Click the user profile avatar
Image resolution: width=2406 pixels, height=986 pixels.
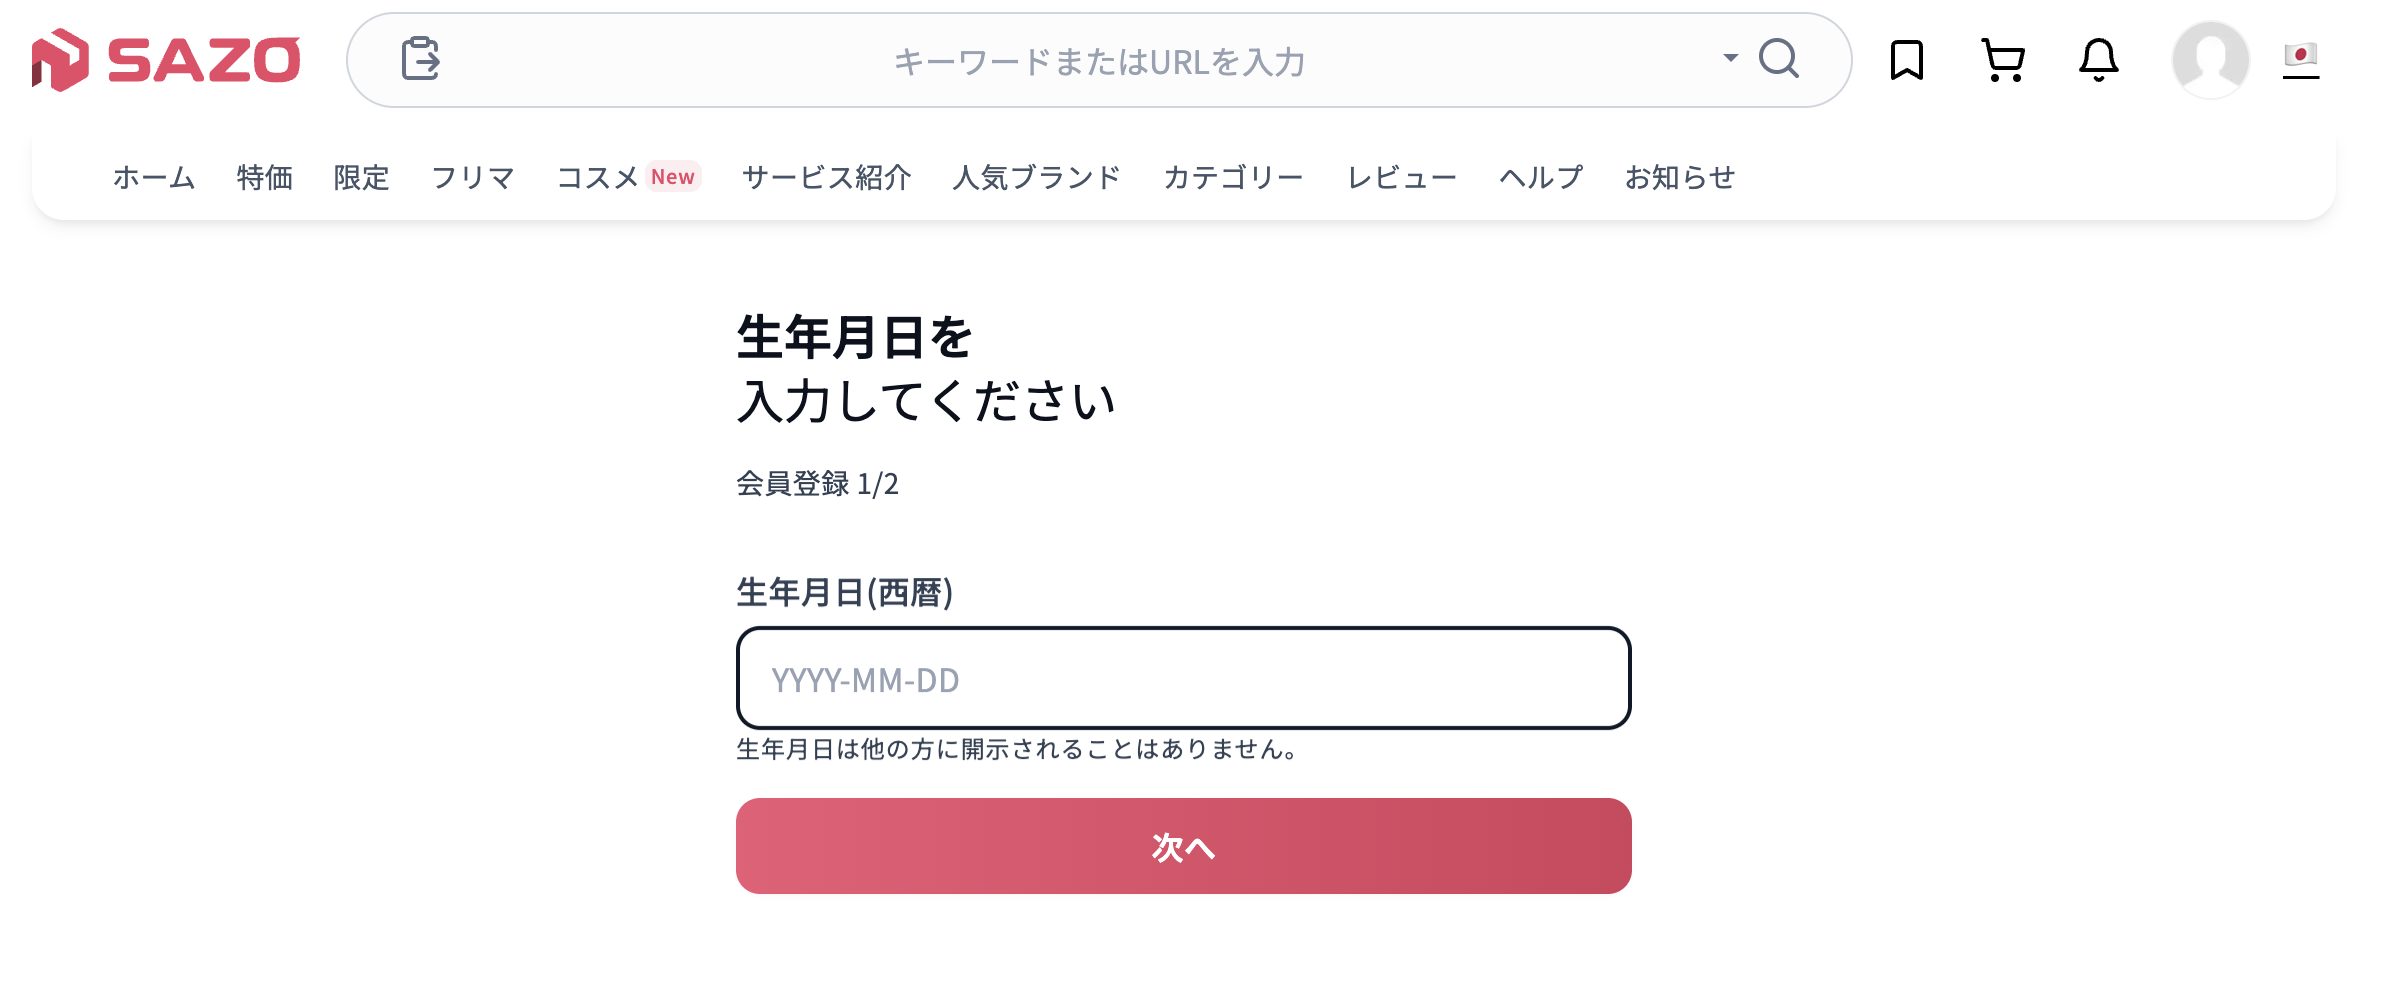(x=2210, y=60)
